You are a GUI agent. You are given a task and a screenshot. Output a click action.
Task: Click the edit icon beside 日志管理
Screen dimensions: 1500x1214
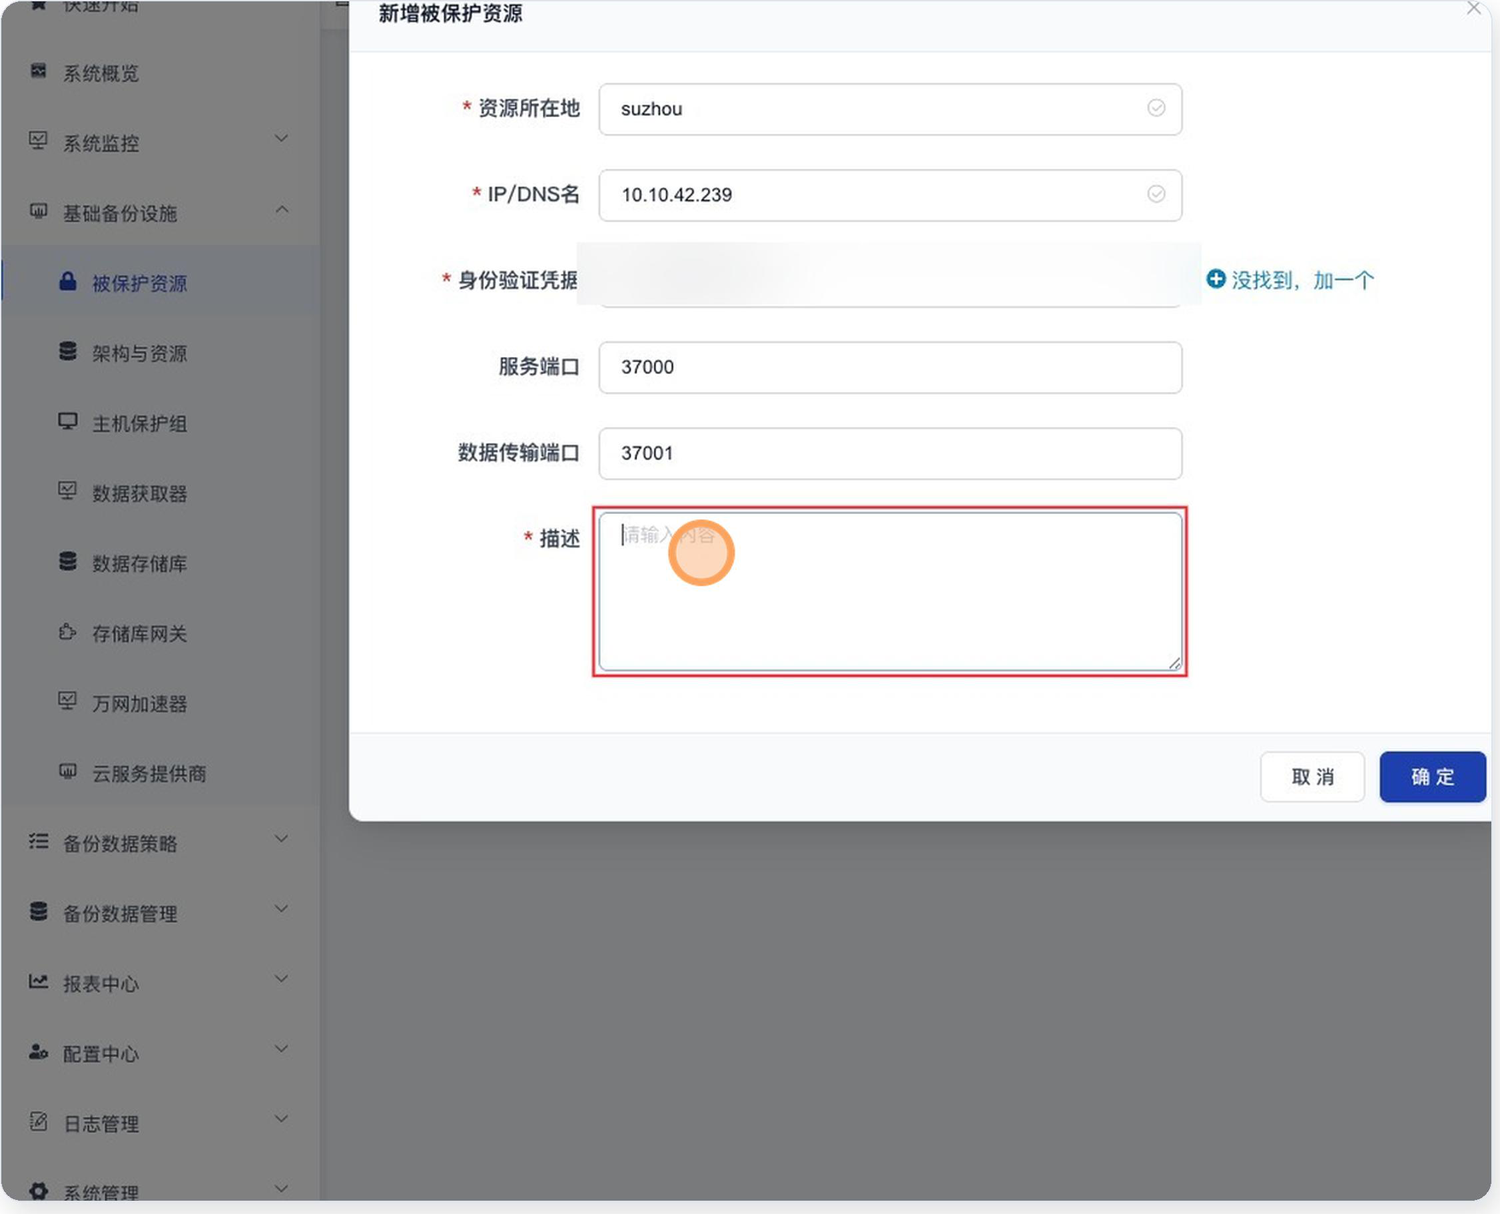pos(38,1121)
